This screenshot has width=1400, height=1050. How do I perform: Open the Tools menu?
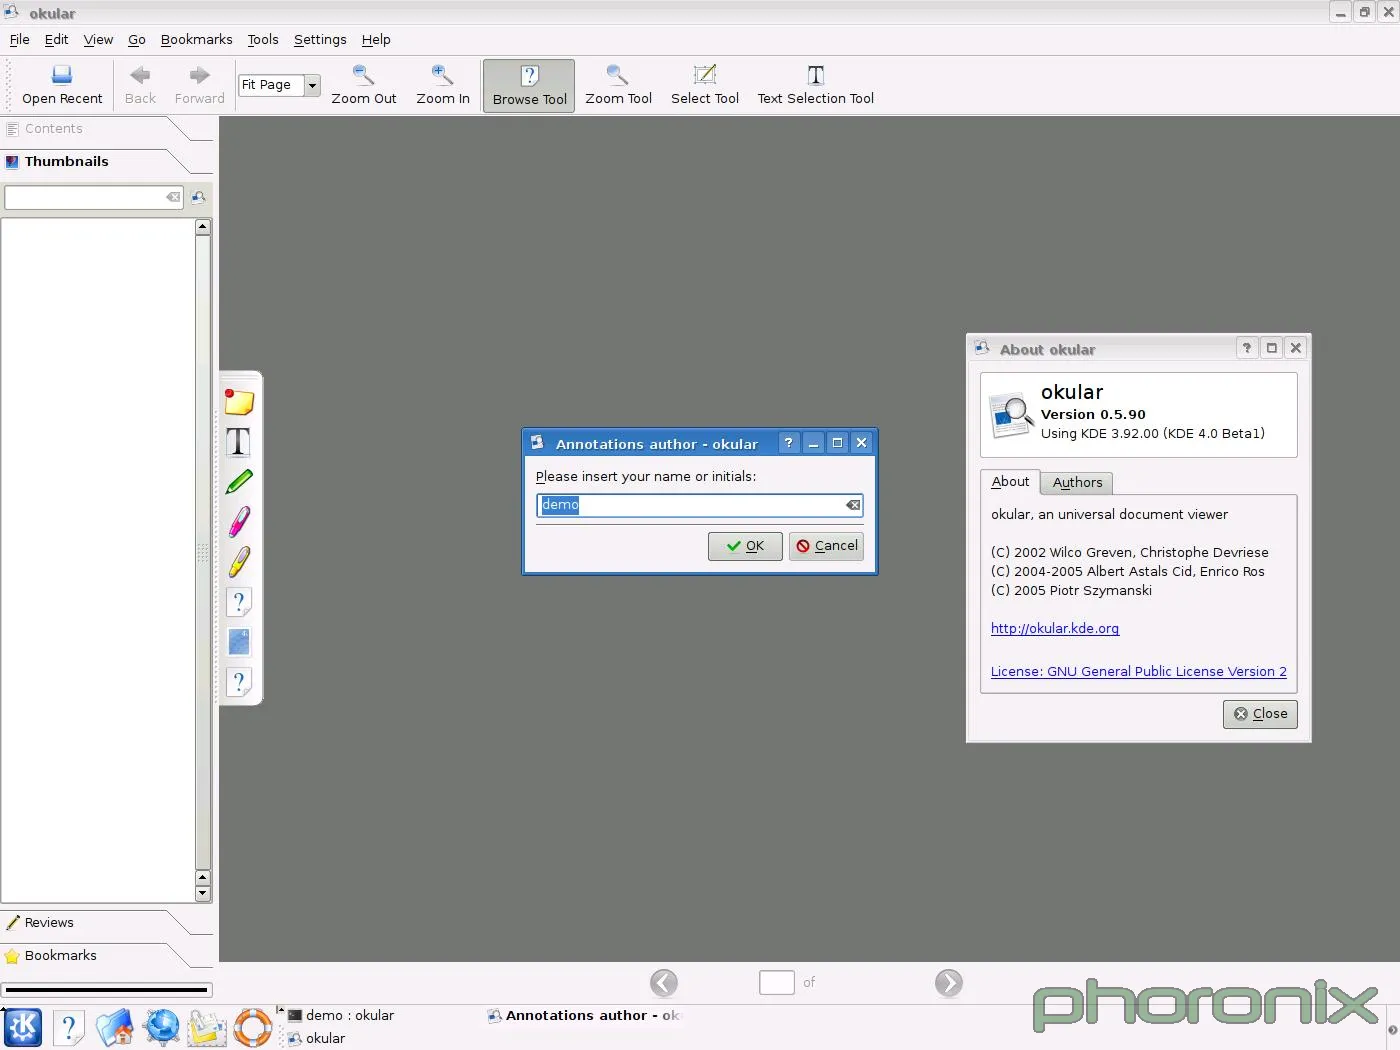pos(263,39)
